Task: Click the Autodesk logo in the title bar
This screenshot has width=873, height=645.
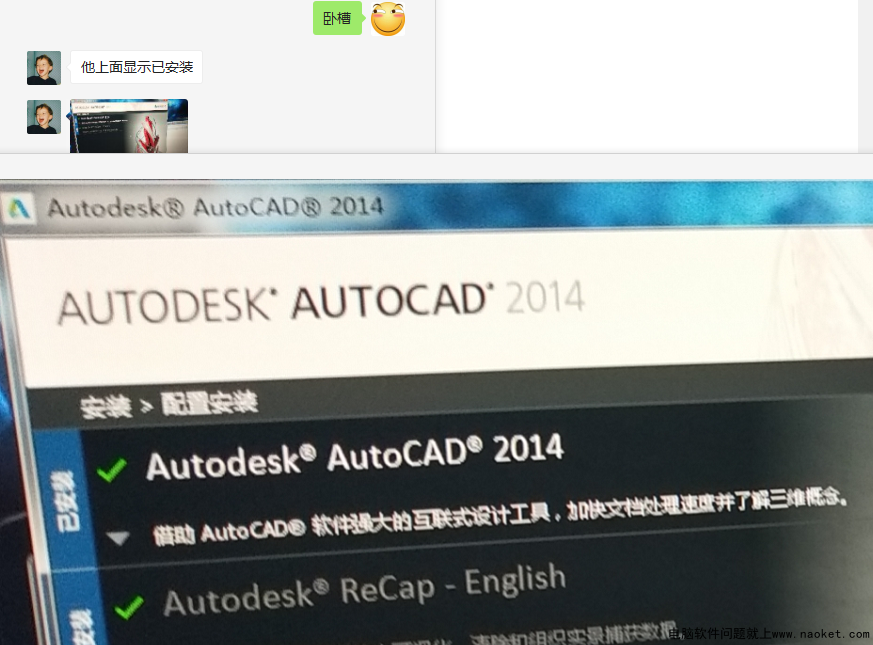Action: tap(19, 209)
